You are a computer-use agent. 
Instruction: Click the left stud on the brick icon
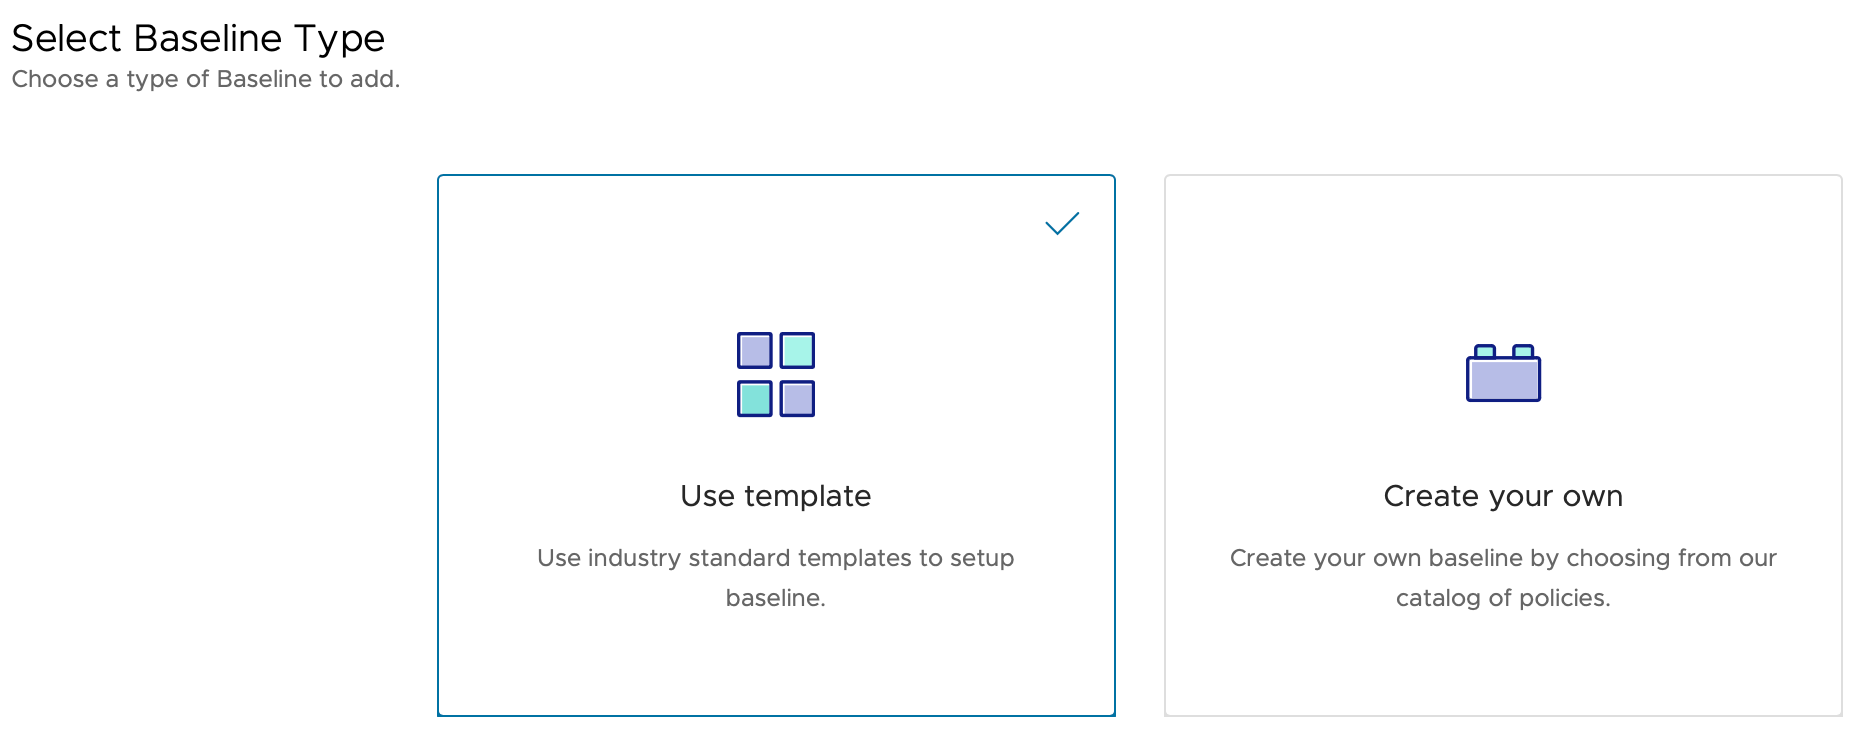click(1485, 351)
